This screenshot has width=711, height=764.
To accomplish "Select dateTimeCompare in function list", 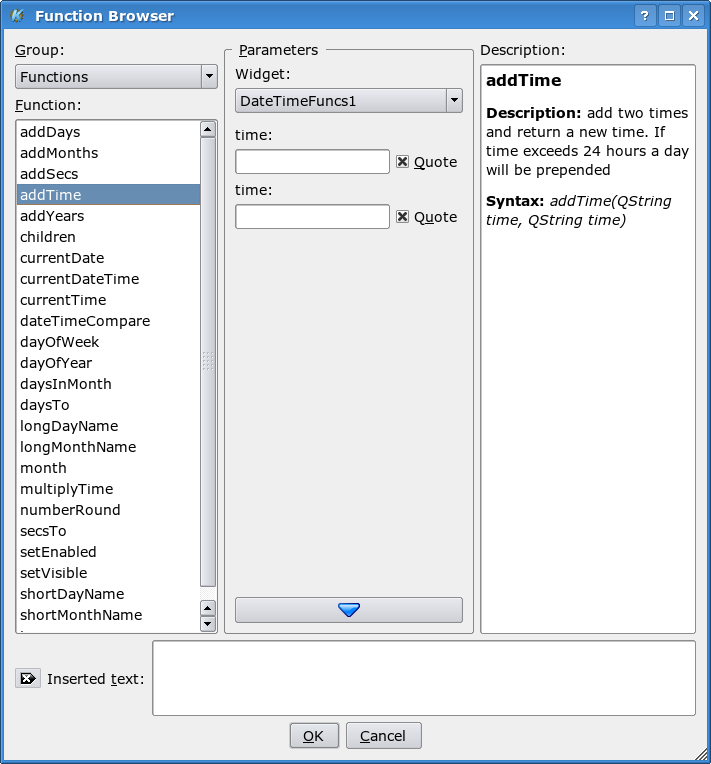I will coord(108,321).
